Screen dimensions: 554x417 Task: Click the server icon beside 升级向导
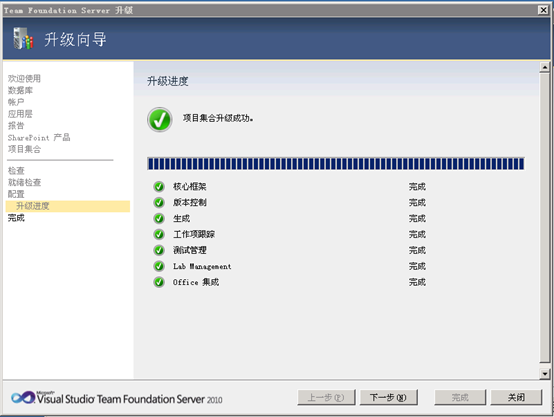pyautogui.click(x=23, y=39)
